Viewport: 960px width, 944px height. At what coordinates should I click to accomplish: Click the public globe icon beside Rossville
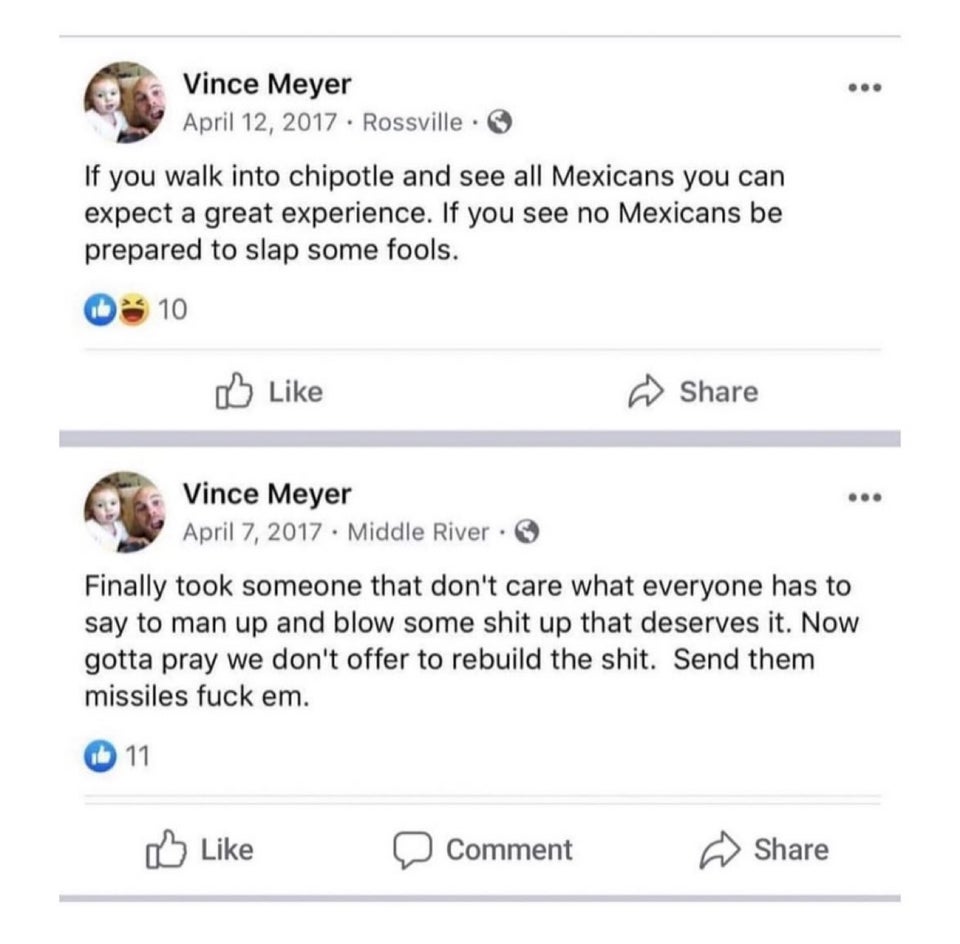point(500,123)
